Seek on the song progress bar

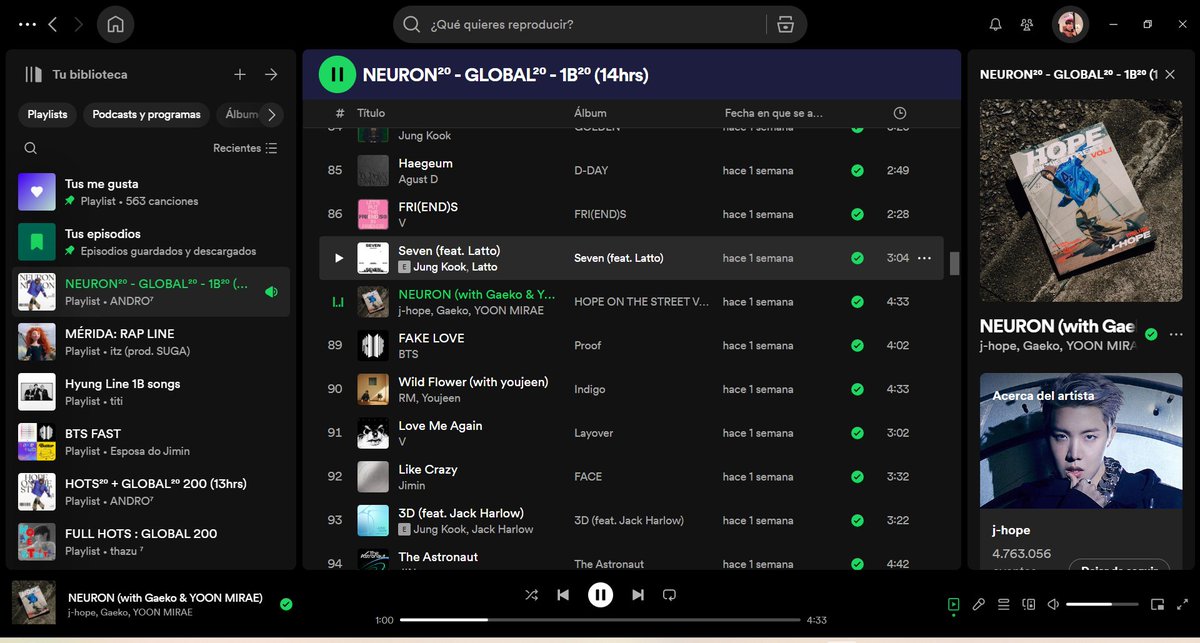click(600, 620)
